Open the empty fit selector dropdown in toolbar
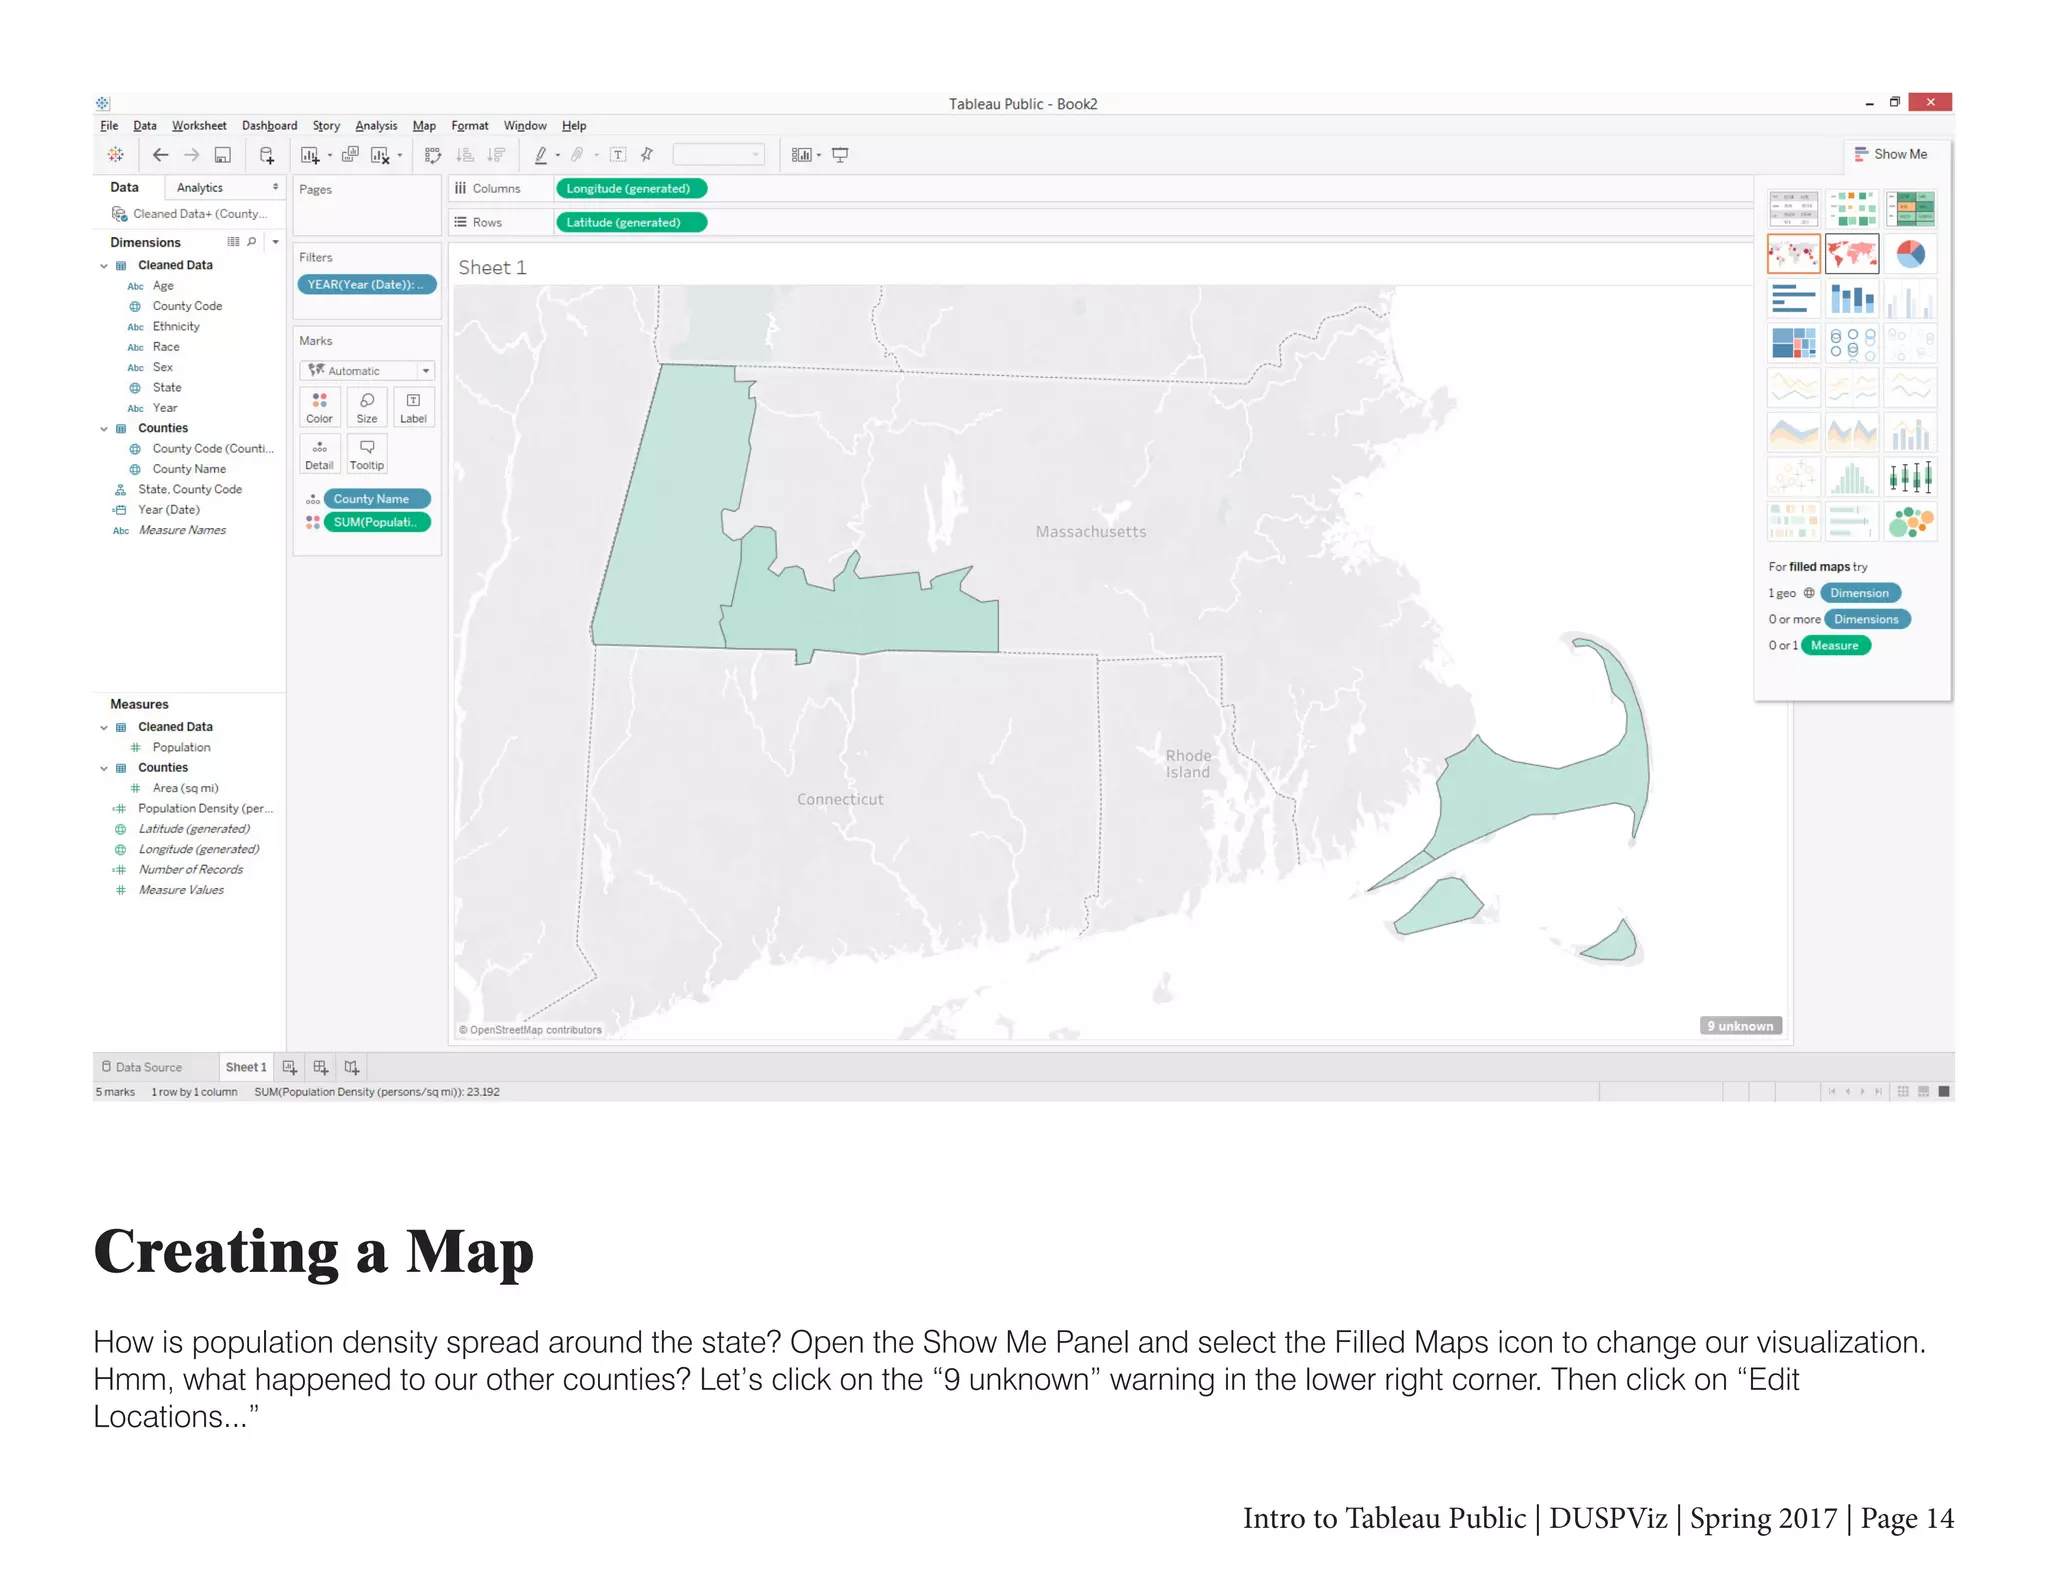This screenshot has height=1582, width=2048. point(719,155)
